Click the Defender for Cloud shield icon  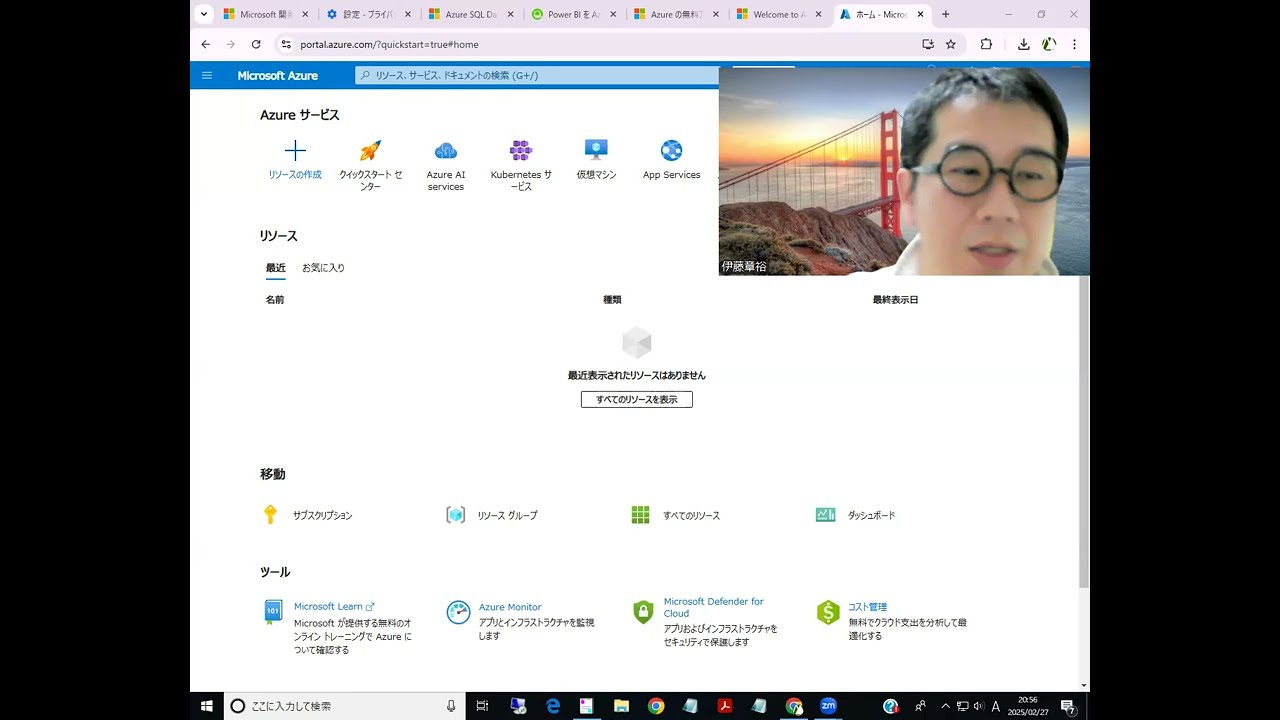(x=643, y=612)
